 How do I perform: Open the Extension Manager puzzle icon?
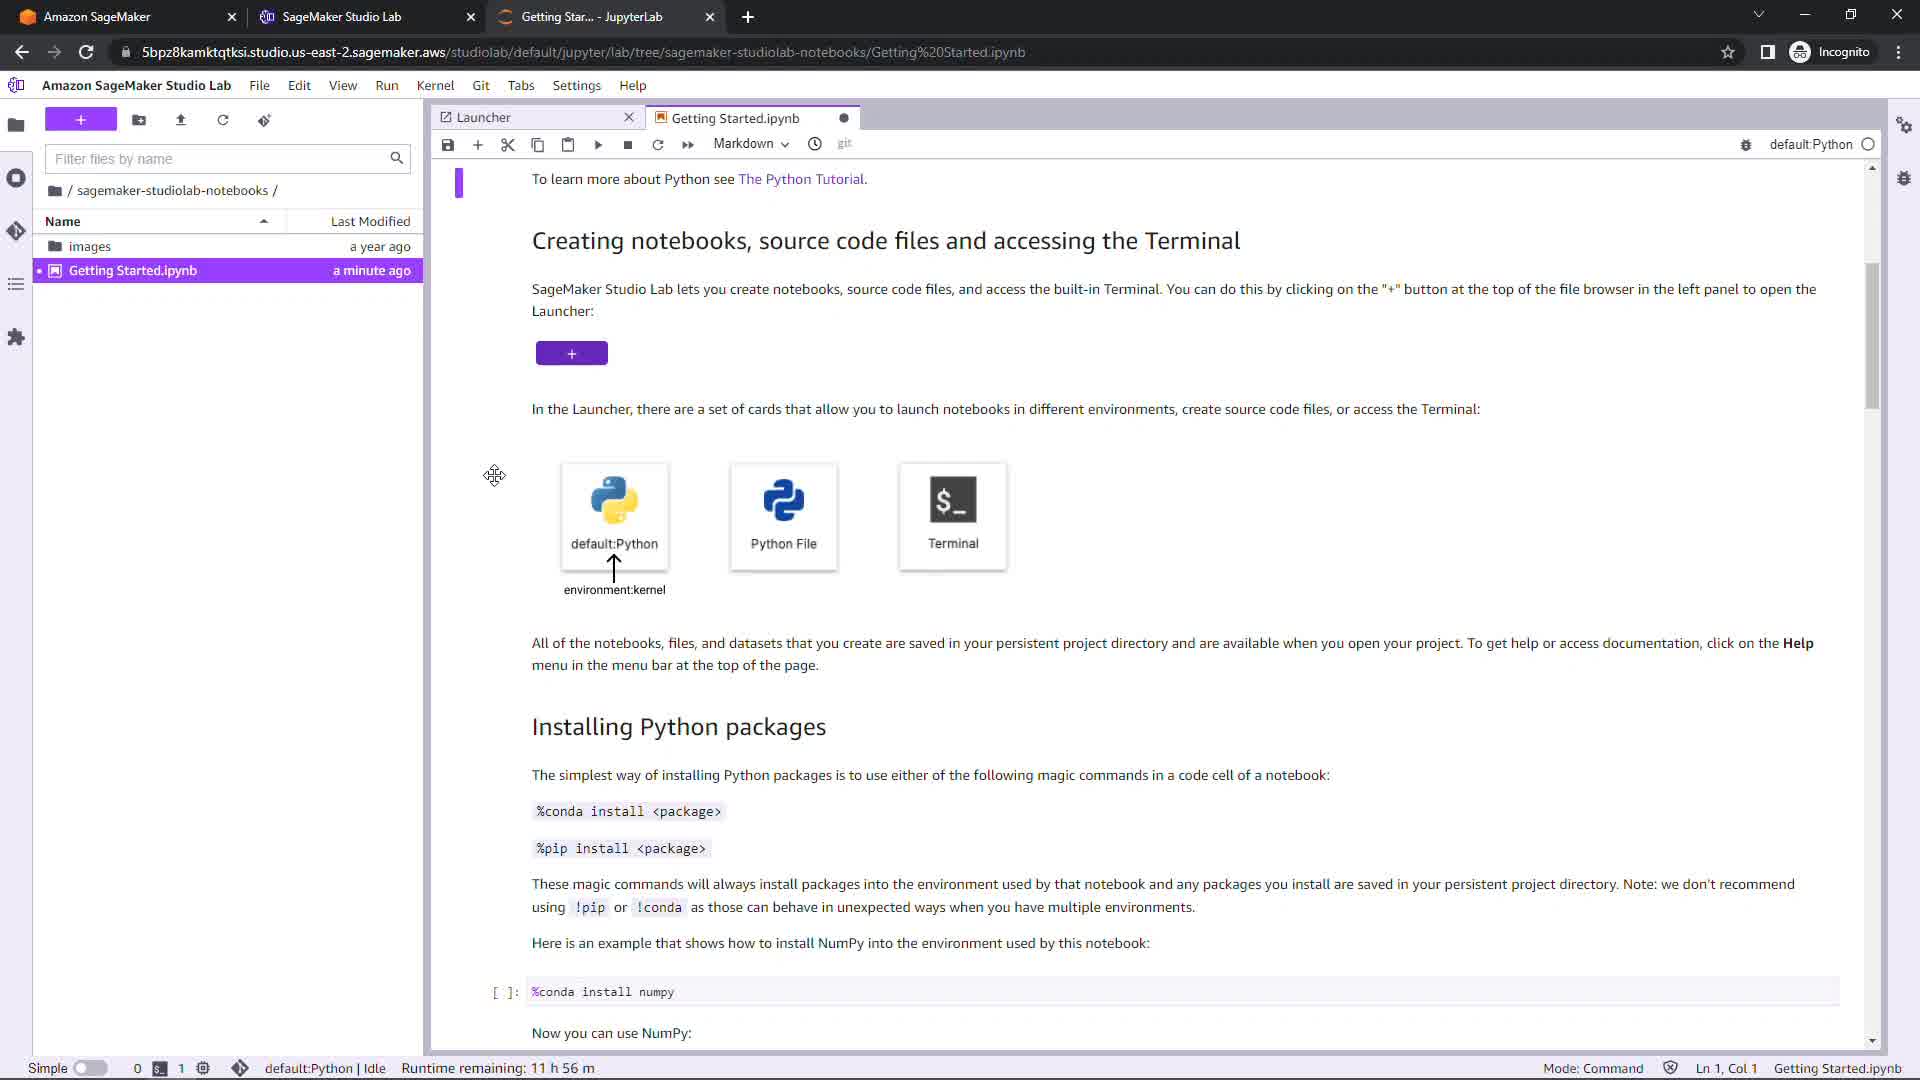pyautogui.click(x=16, y=337)
